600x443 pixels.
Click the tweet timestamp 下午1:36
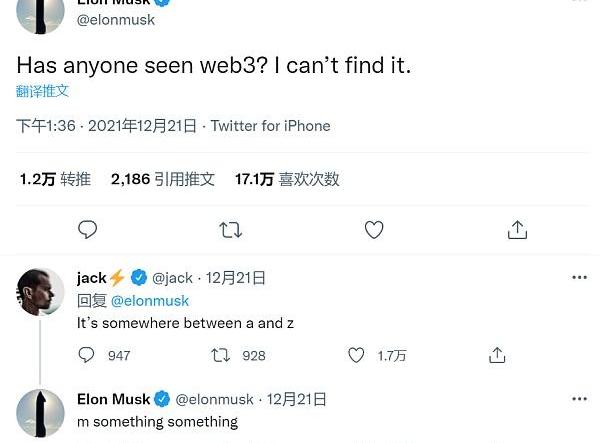pos(47,126)
